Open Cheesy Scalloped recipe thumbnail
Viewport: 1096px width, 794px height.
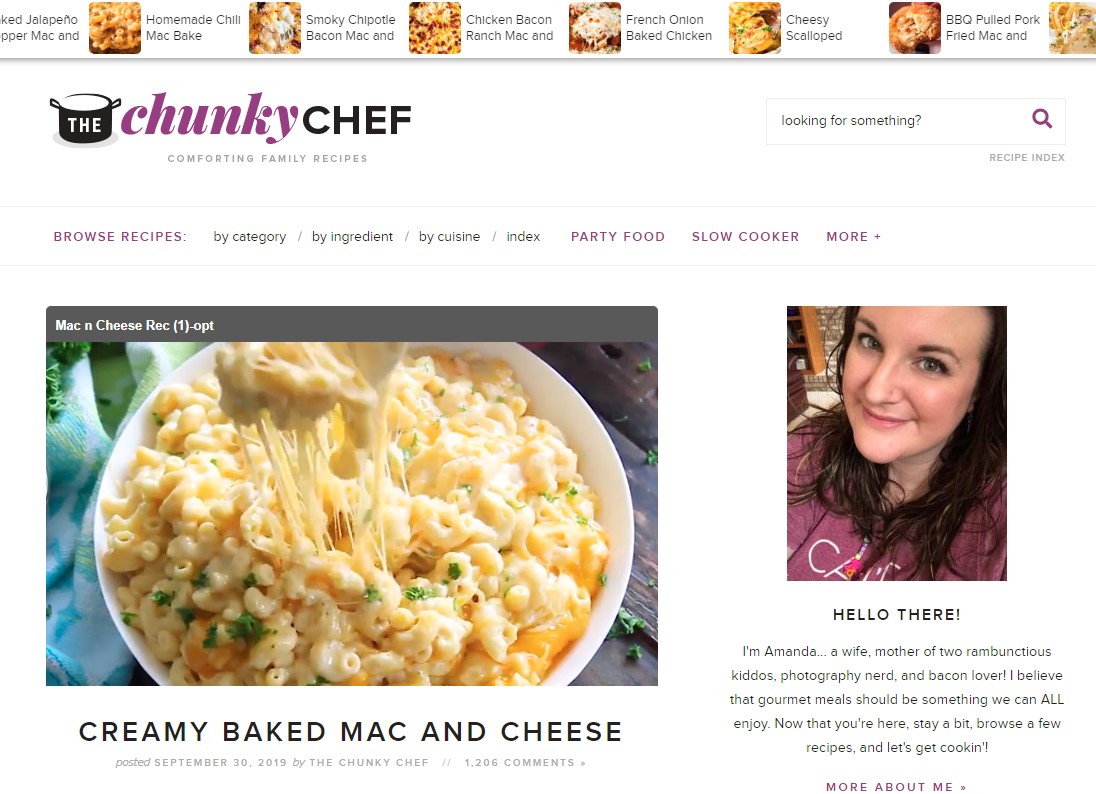(x=755, y=28)
